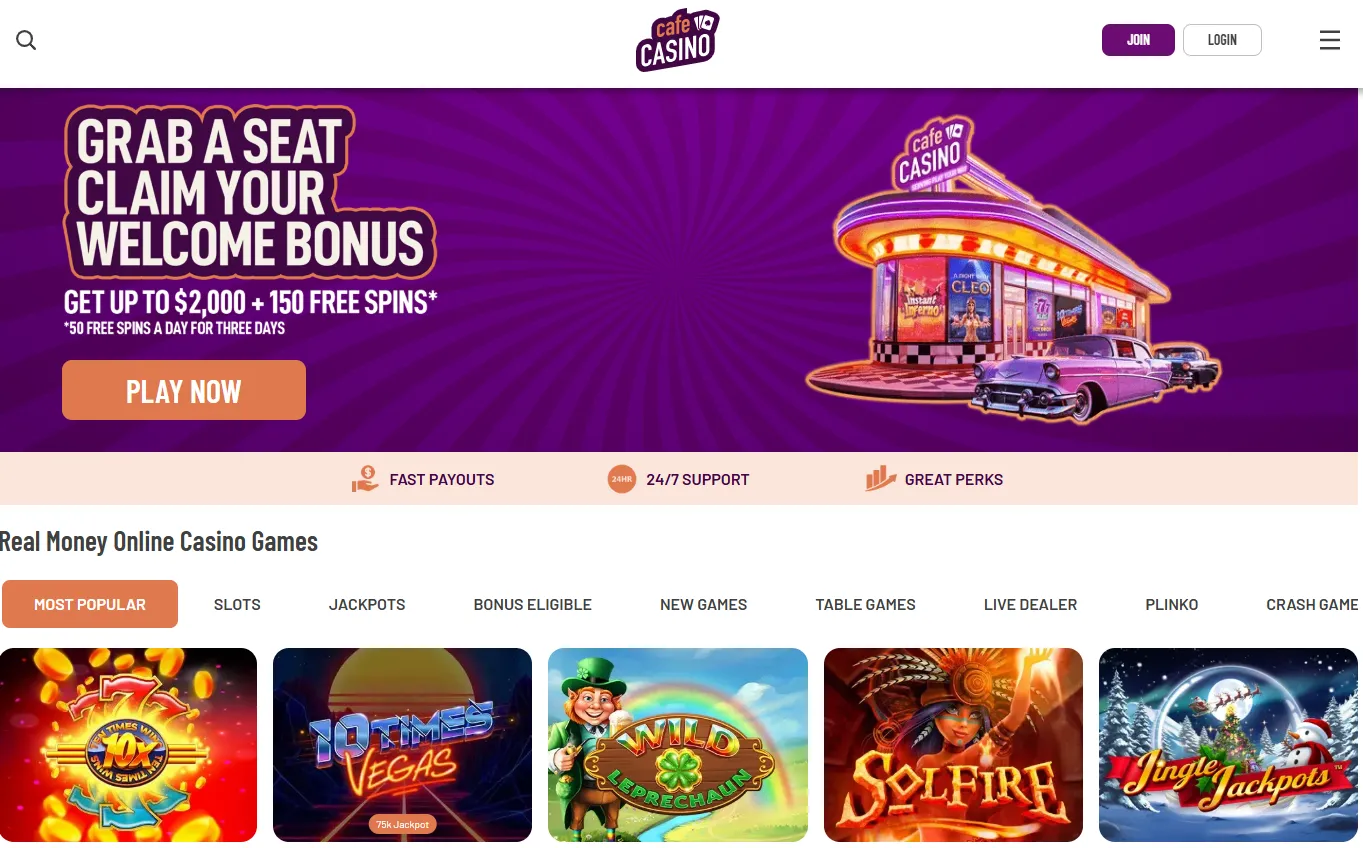1363x848 pixels.
Task: Open the search magnifier icon
Action: point(26,40)
